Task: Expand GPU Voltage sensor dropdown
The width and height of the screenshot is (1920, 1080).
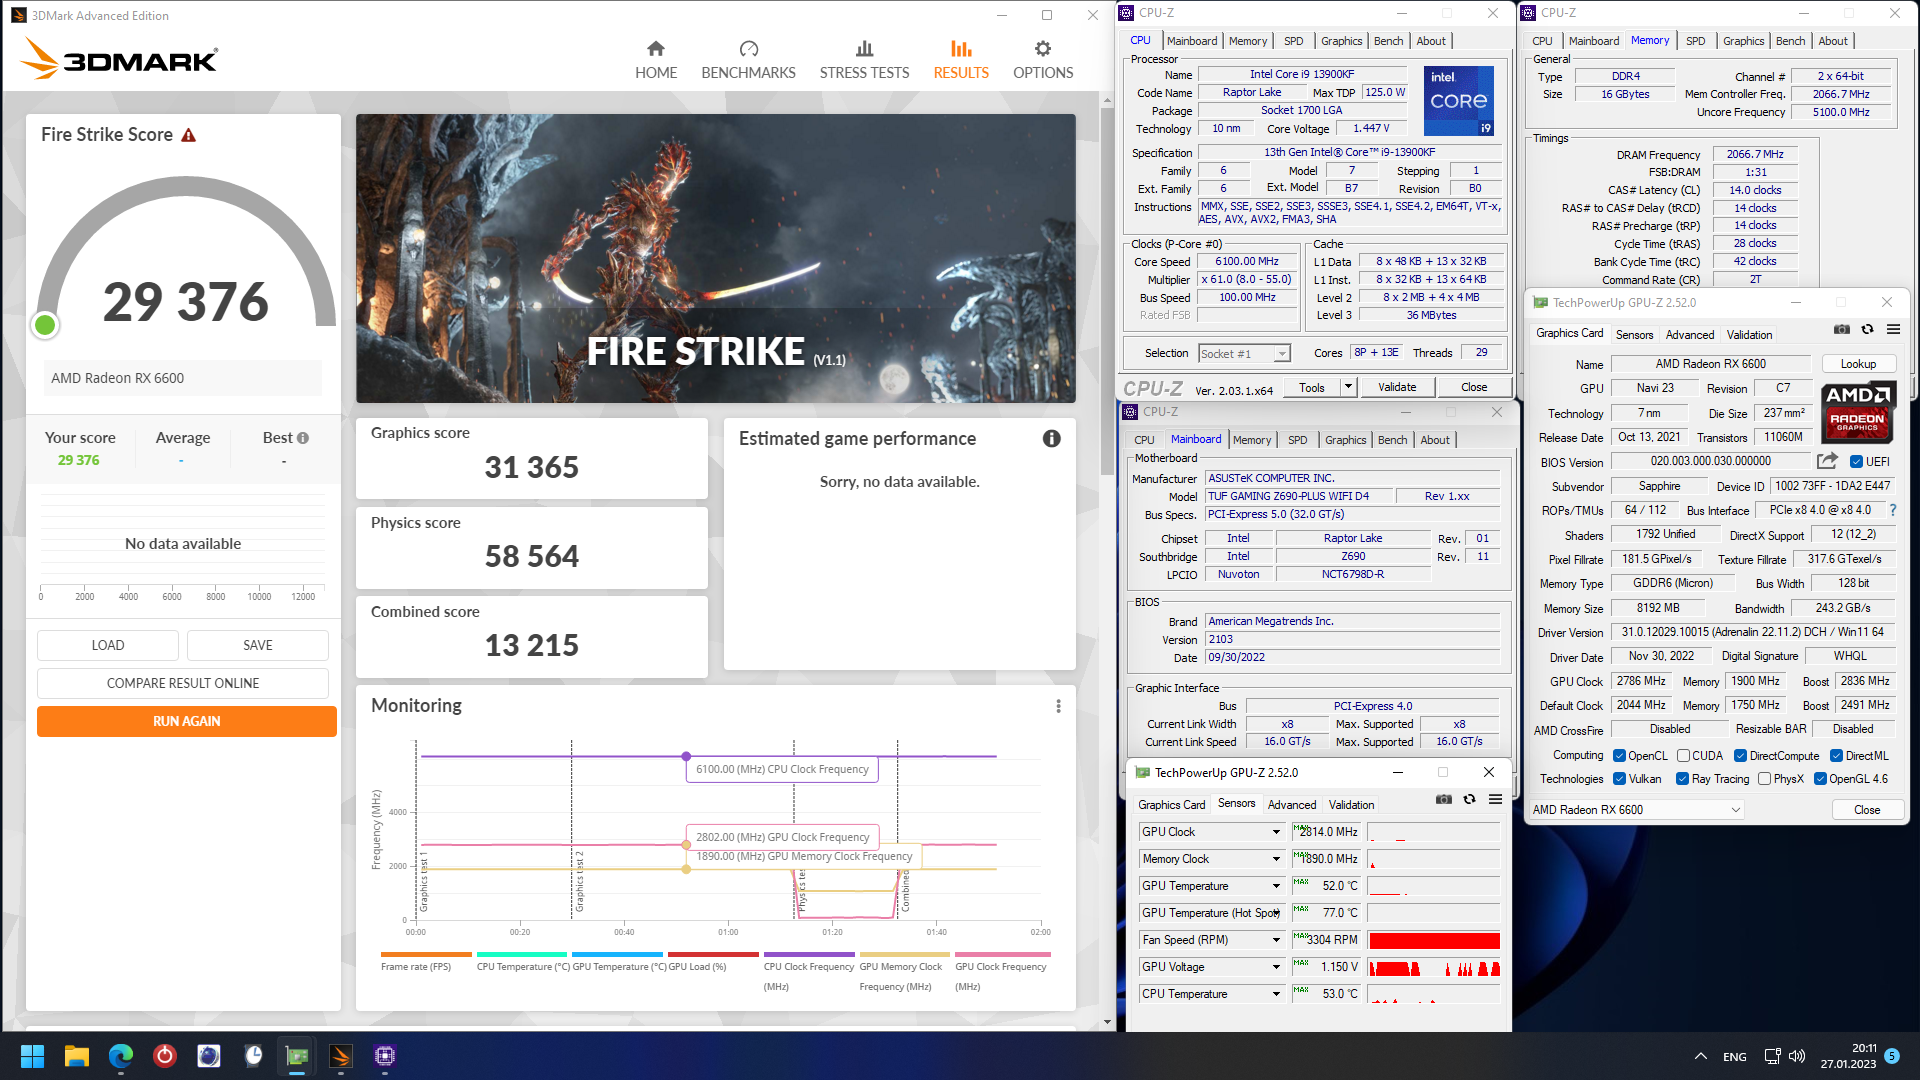Action: point(1276,967)
